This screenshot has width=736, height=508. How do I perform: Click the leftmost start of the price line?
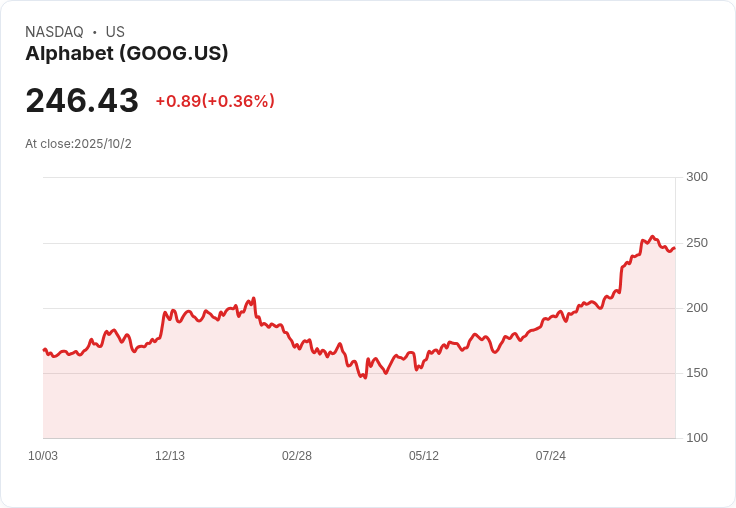[44, 350]
